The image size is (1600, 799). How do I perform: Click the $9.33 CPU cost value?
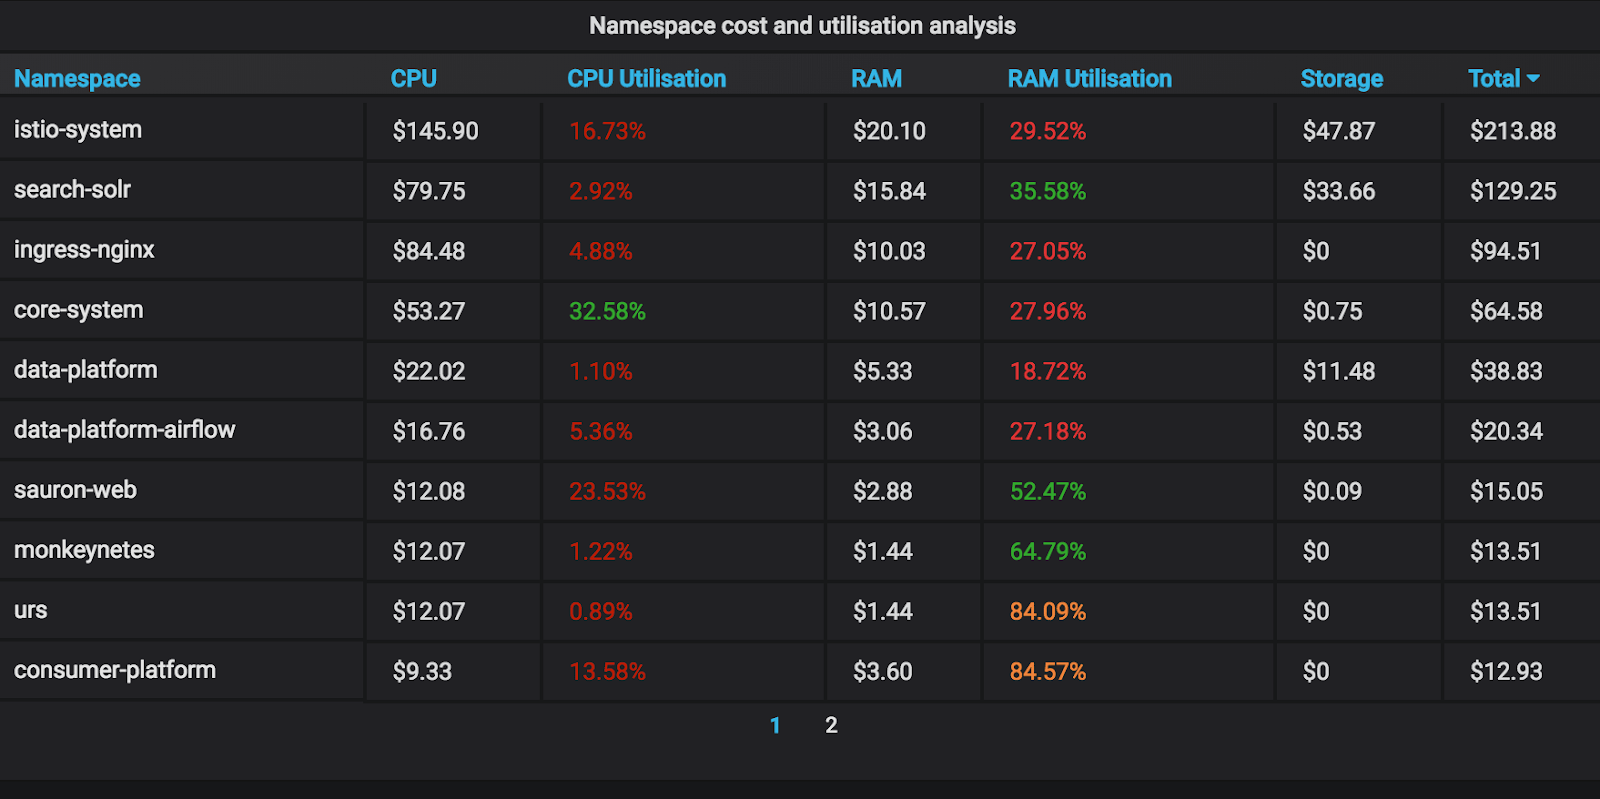pyautogui.click(x=423, y=671)
